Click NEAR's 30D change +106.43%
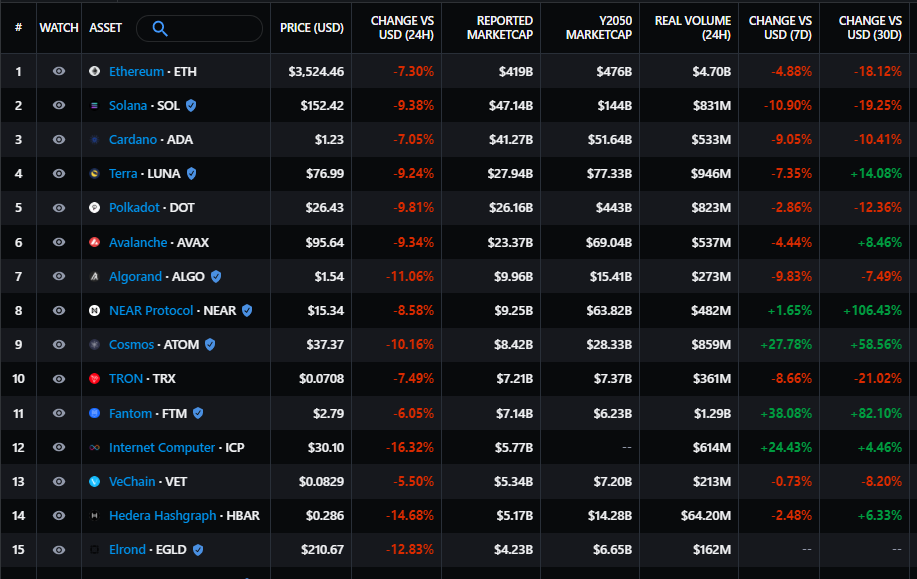The width and height of the screenshot is (917, 579). pos(873,311)
